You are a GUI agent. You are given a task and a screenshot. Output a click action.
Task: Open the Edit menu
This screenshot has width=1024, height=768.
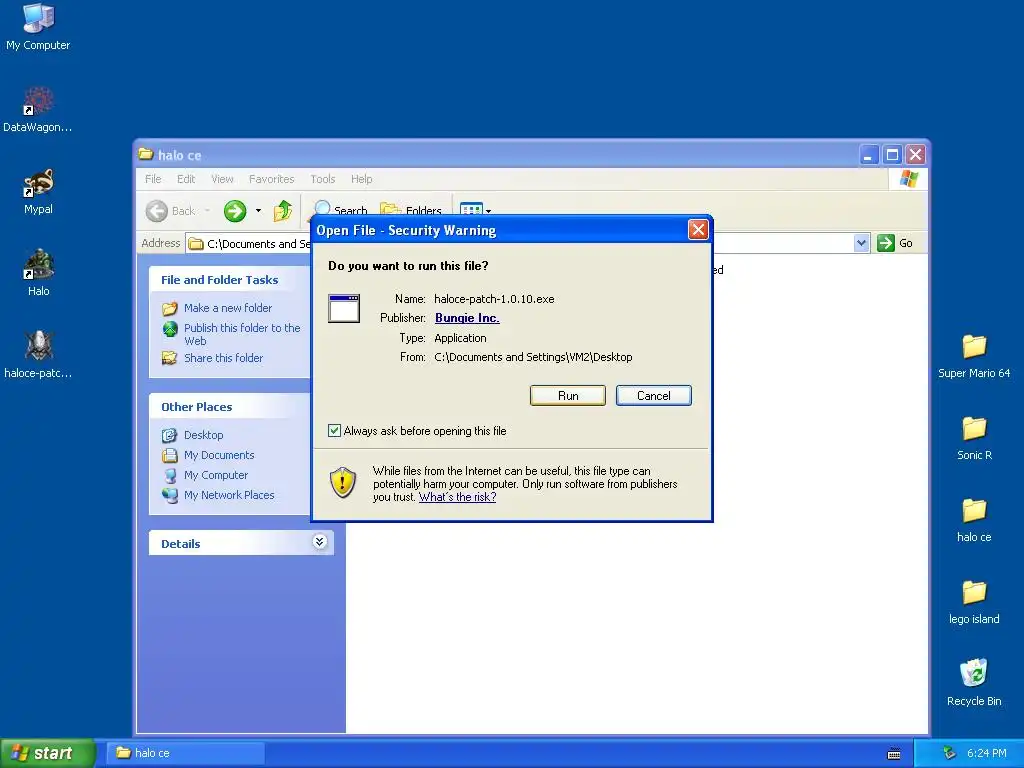click(186, 179)
